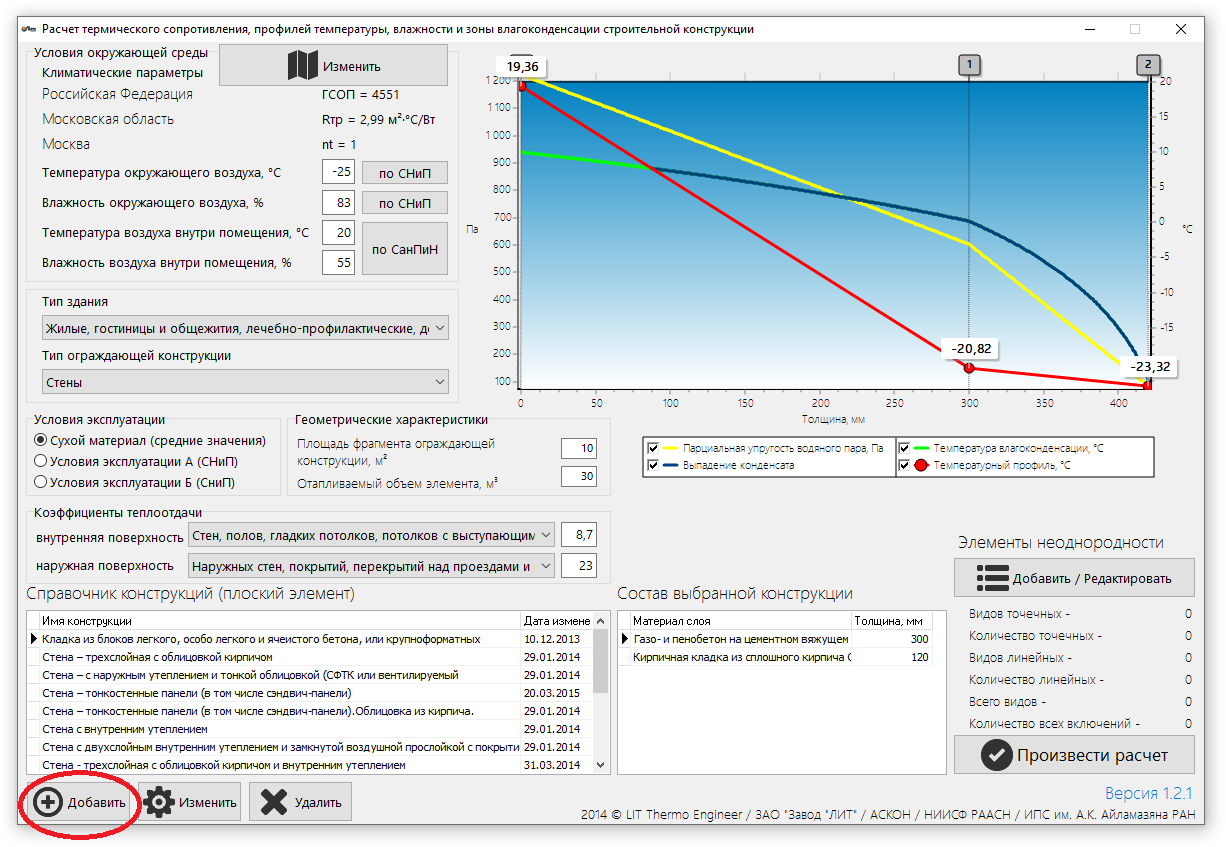Click the plus icon of the Добавить button
The height and width of the screenshot is (847, 1226).
[x=47, y=802]
